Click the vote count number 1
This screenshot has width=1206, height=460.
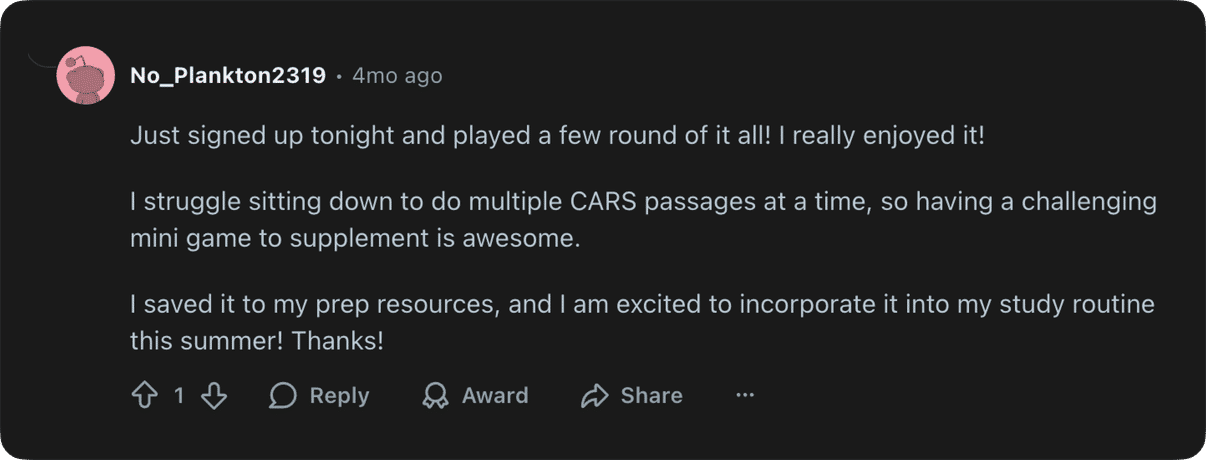coord(179,396)
